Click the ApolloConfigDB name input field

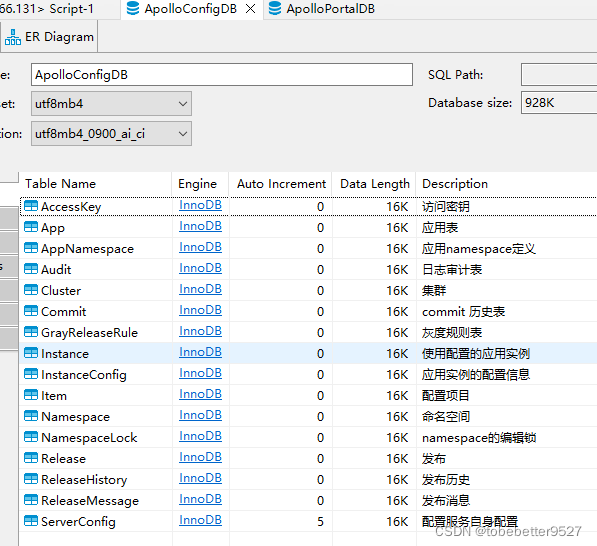[x=222, y=75]
